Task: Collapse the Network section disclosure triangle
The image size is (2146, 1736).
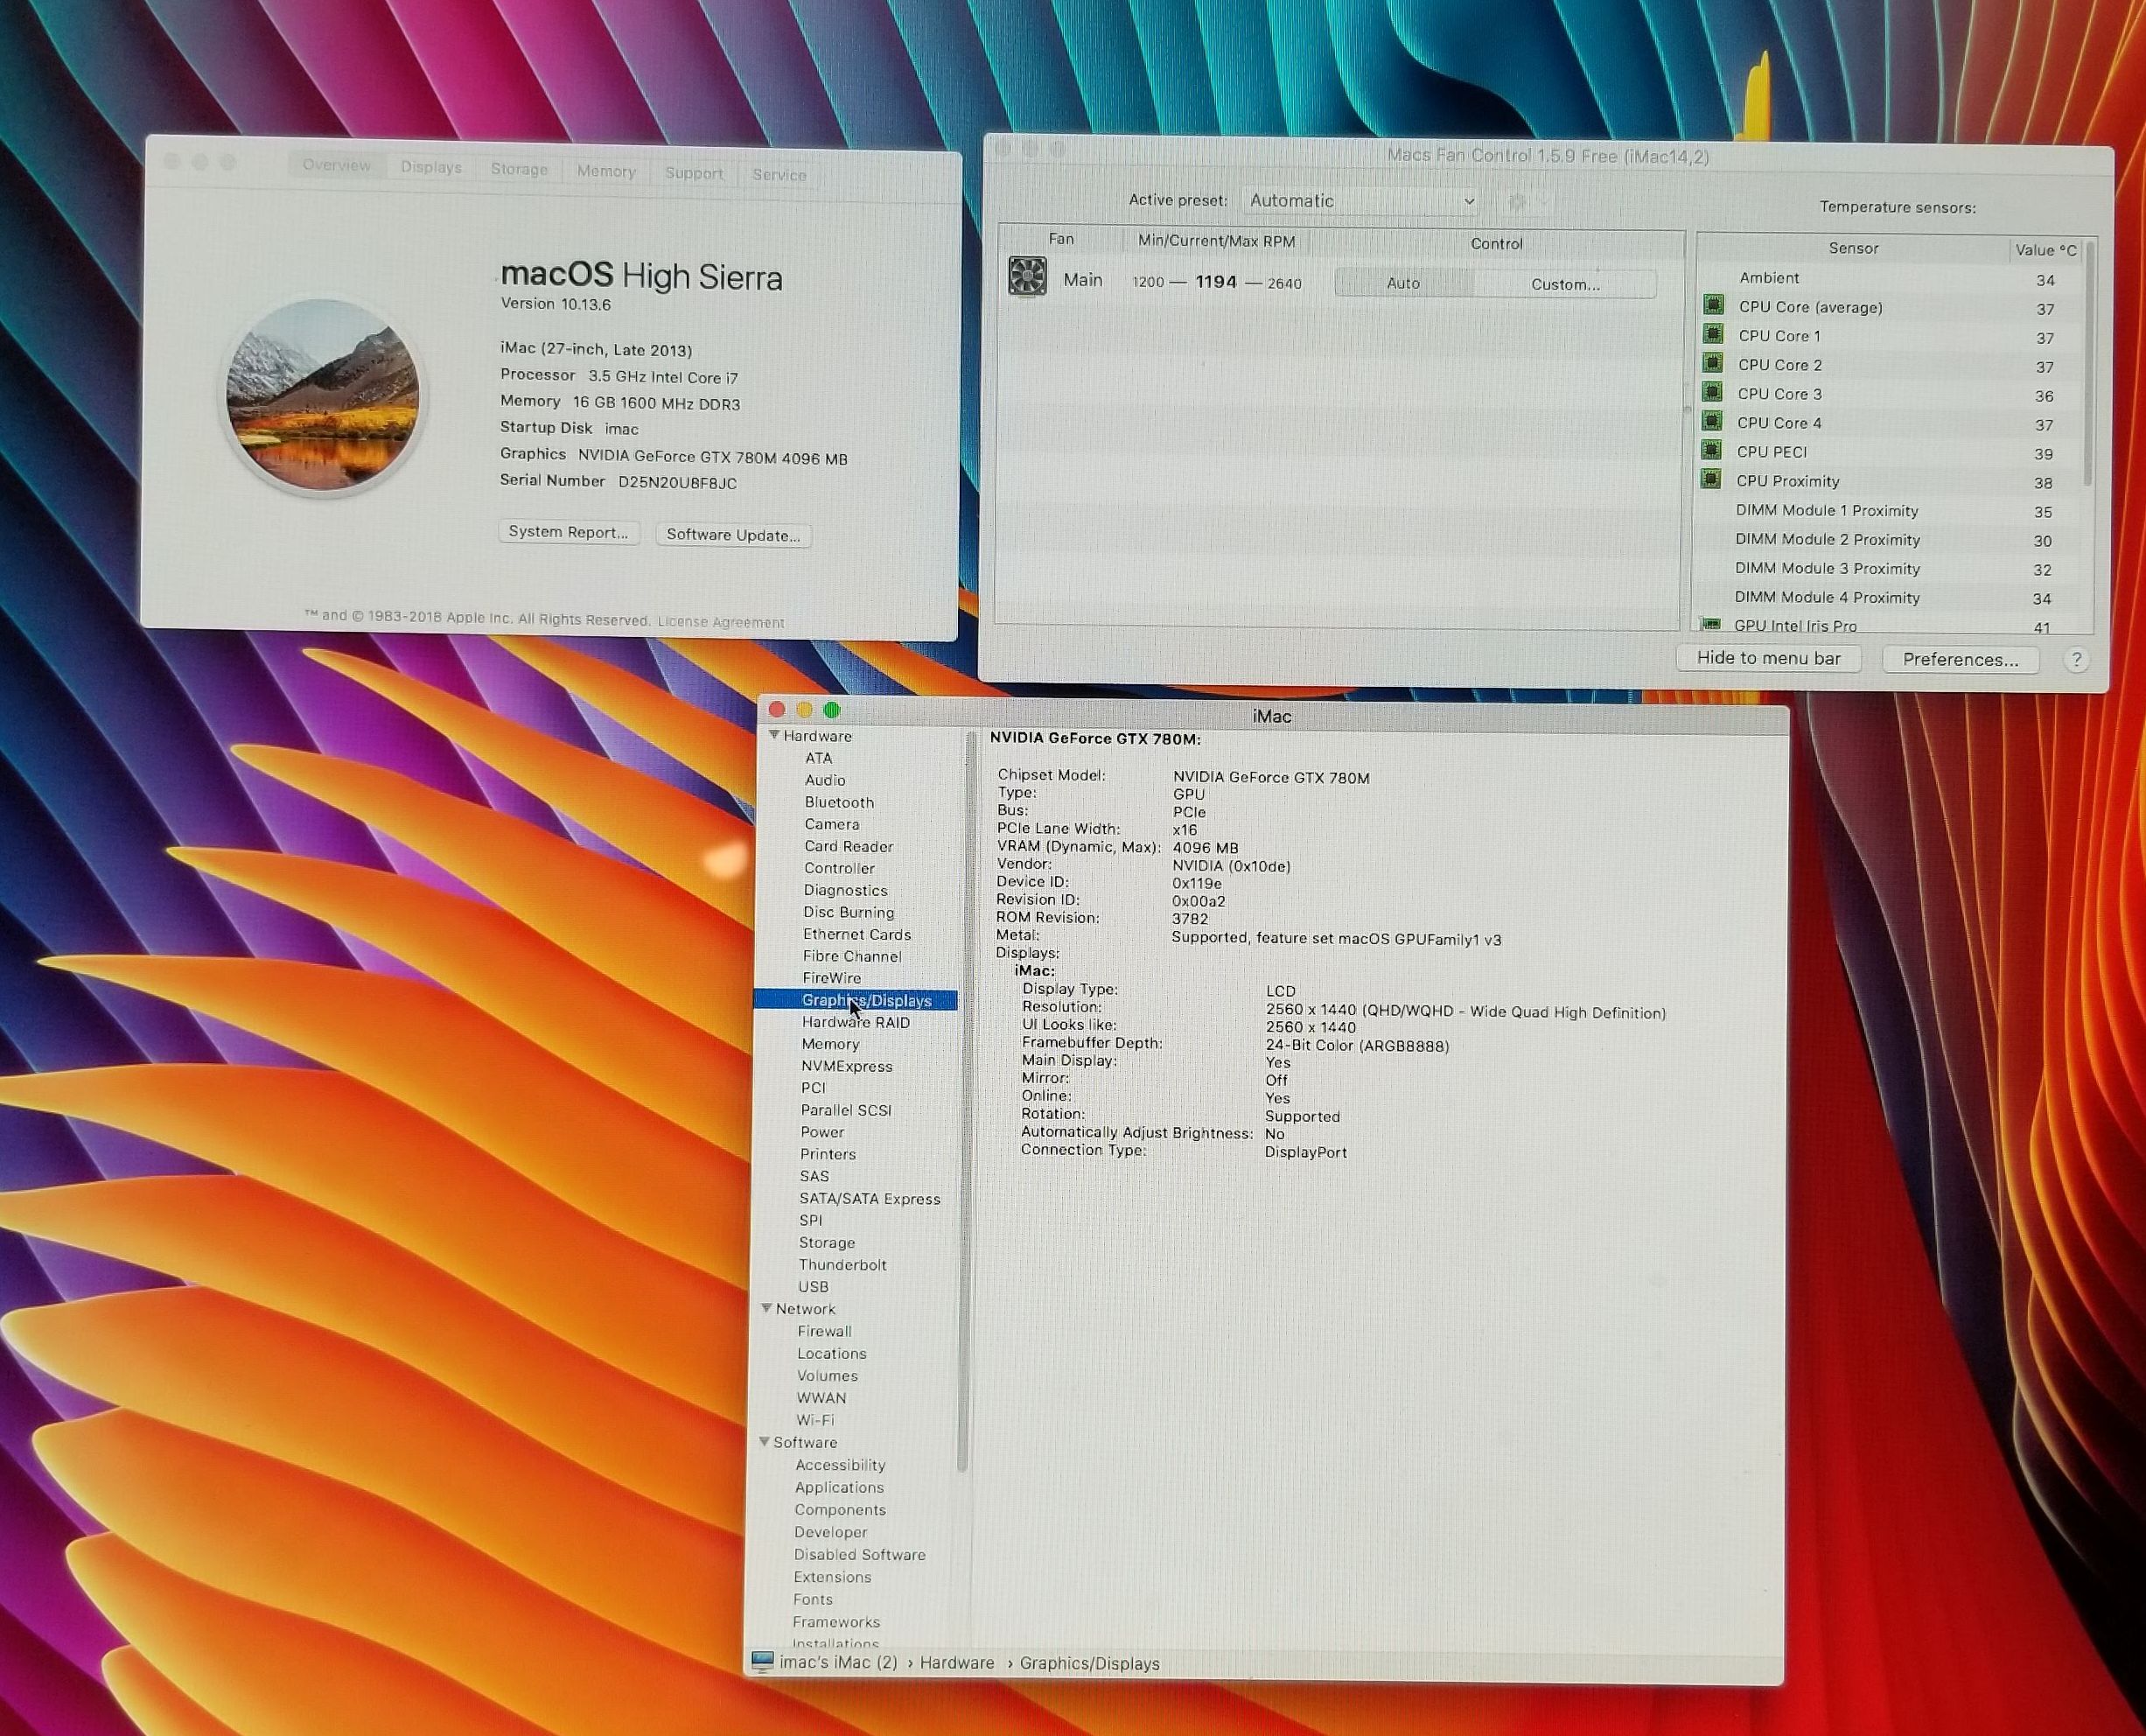Action: tap(766, 1308)
